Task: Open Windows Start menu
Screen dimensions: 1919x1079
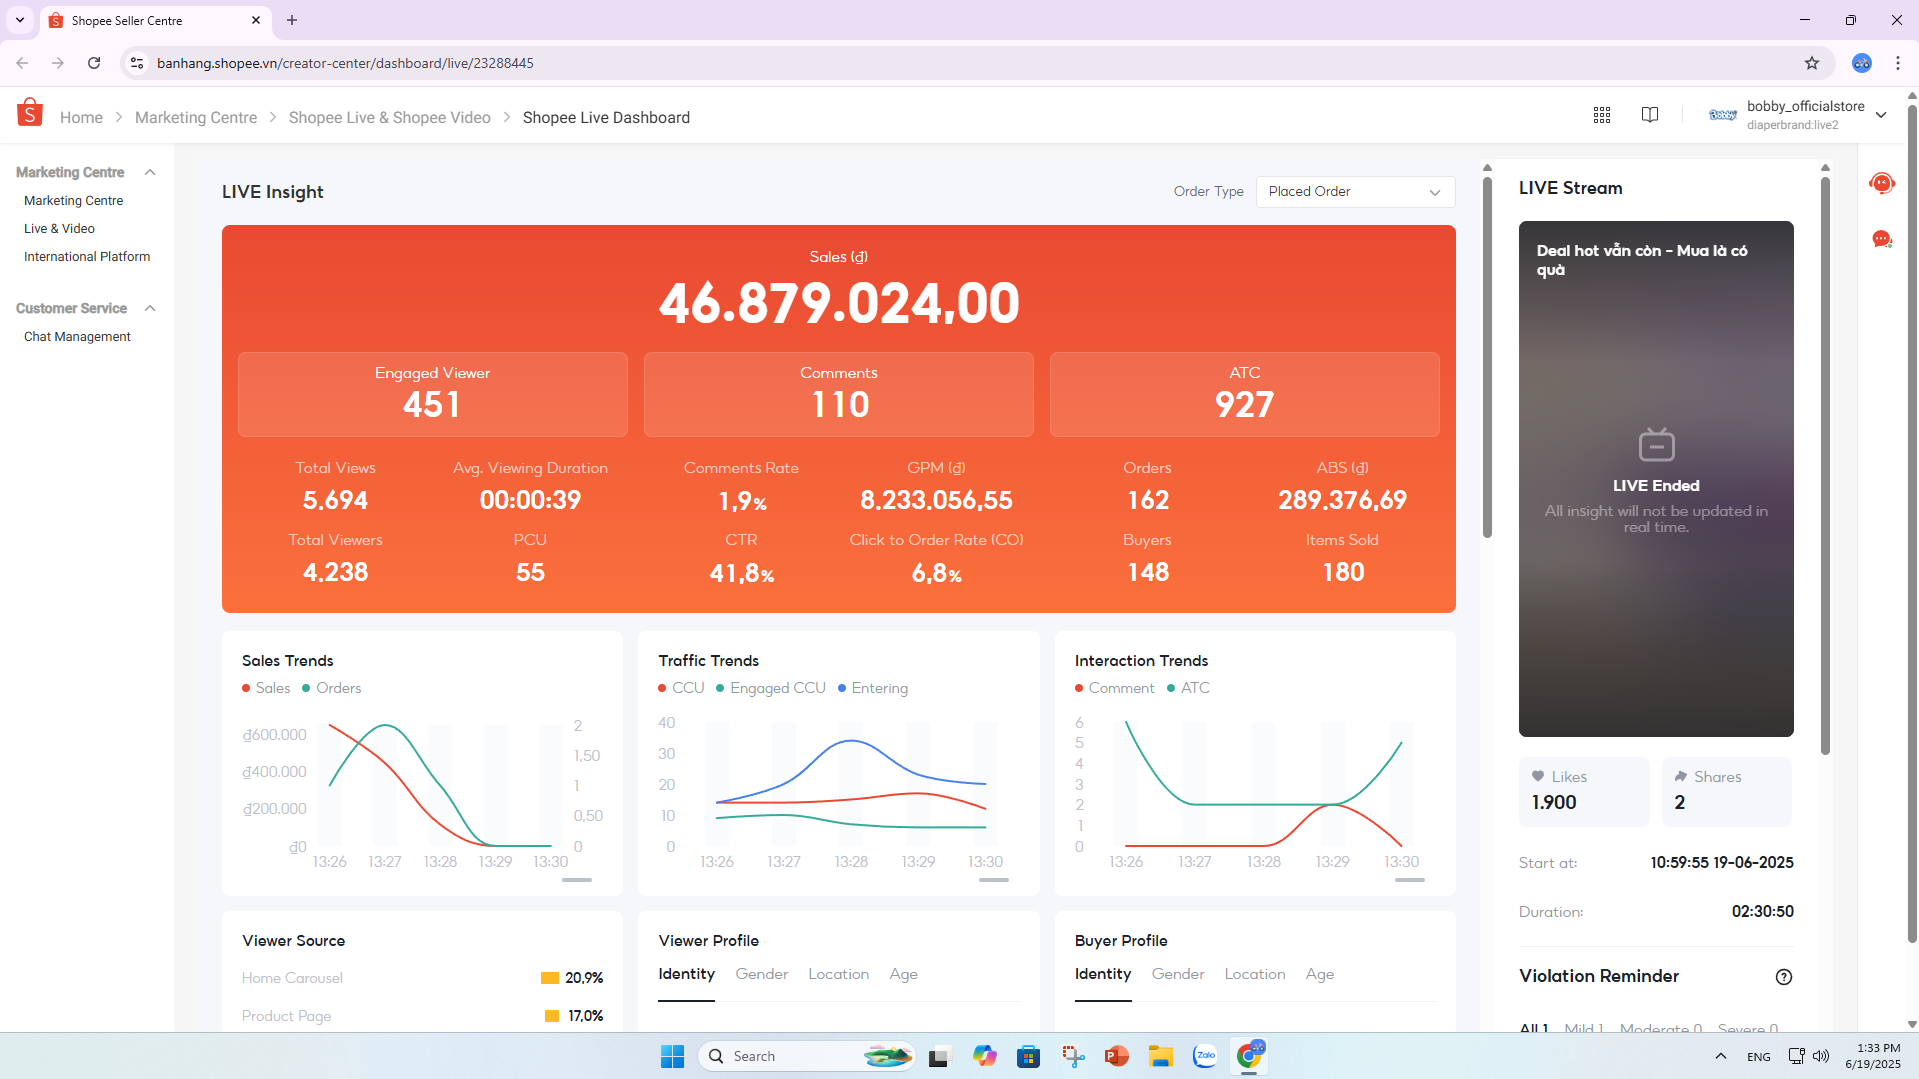Action: [672, 1056]
